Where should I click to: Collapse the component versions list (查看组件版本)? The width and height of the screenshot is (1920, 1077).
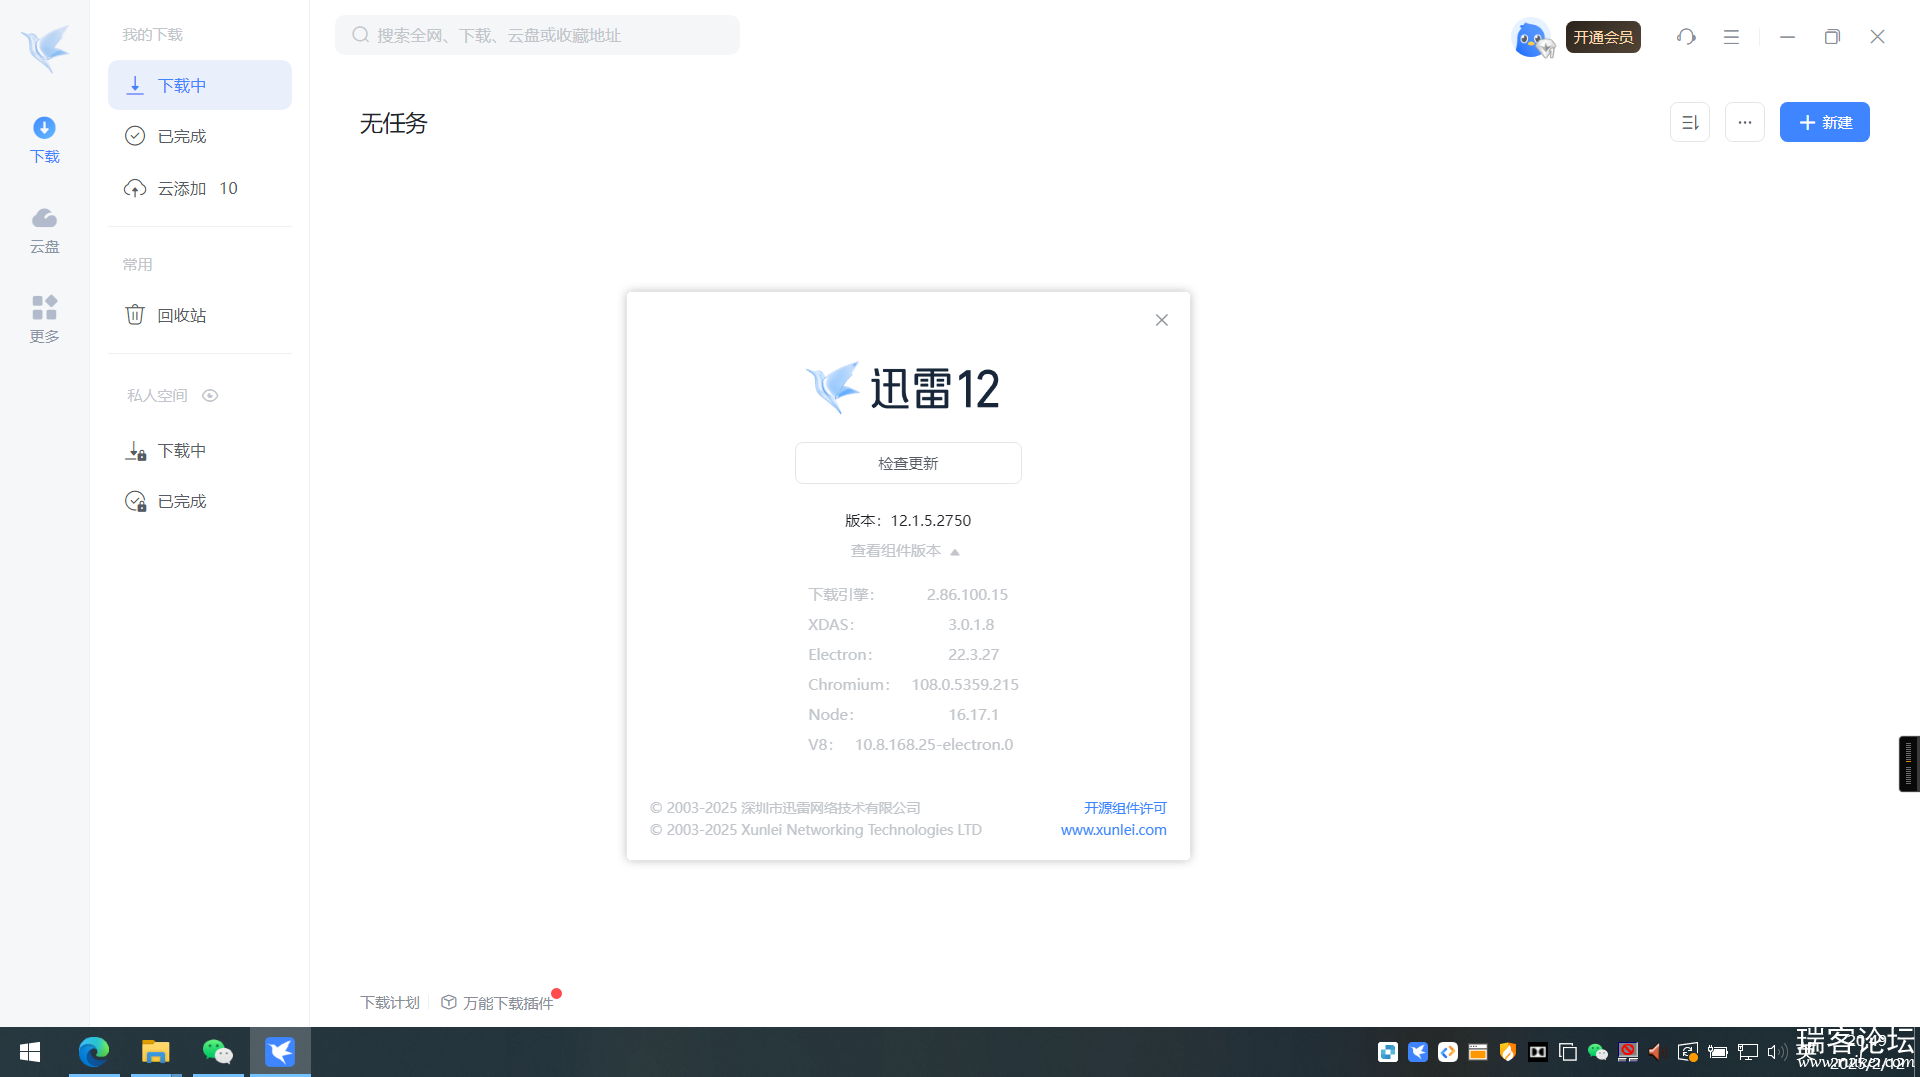pyautogui.click(x=905, y=551)
